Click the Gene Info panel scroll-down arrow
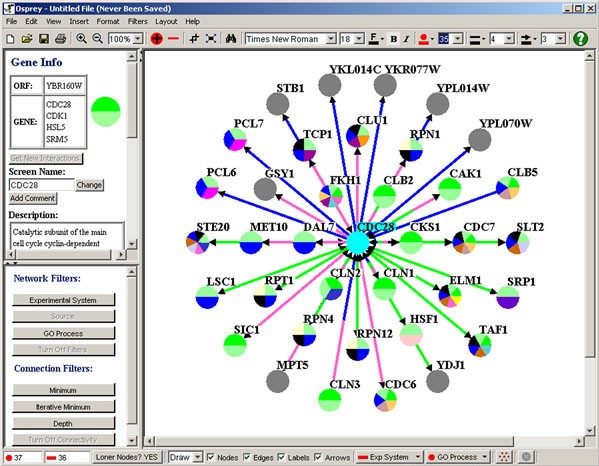 click(131, 243)
